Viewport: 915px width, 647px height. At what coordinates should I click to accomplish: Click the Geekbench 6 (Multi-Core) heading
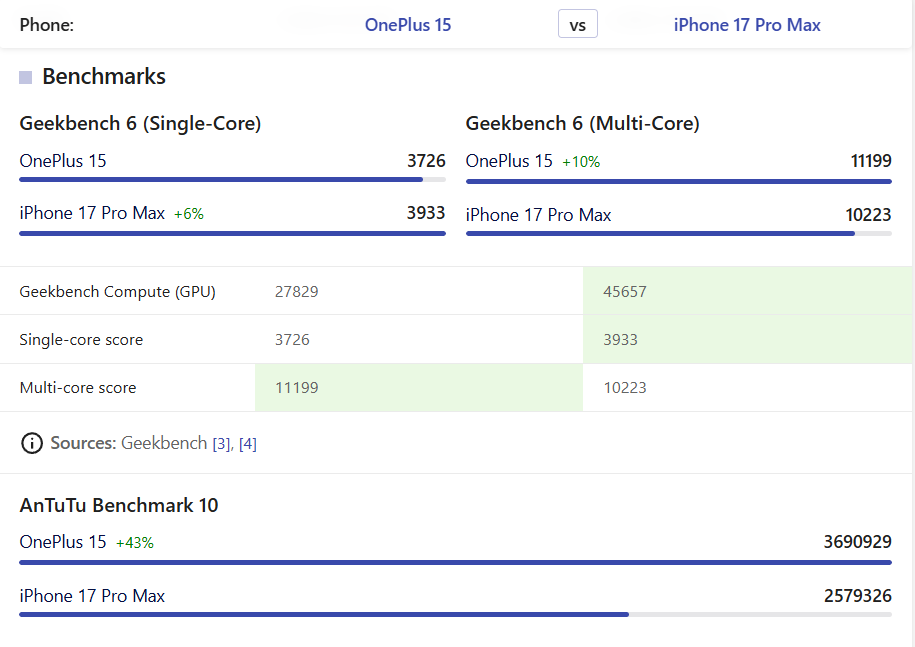[582, 124]
